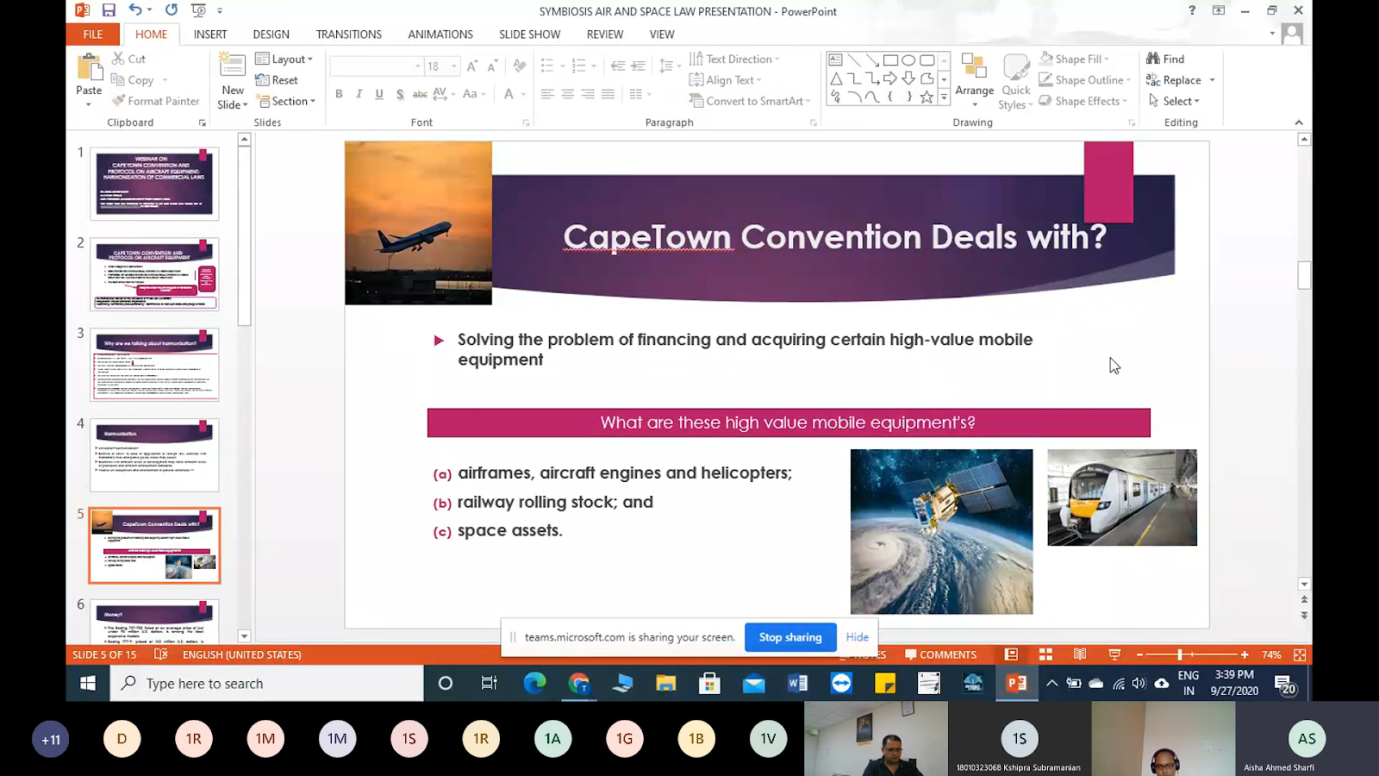
Task: Expand Shape Fill dropdown
Action: coord(1074,59)
